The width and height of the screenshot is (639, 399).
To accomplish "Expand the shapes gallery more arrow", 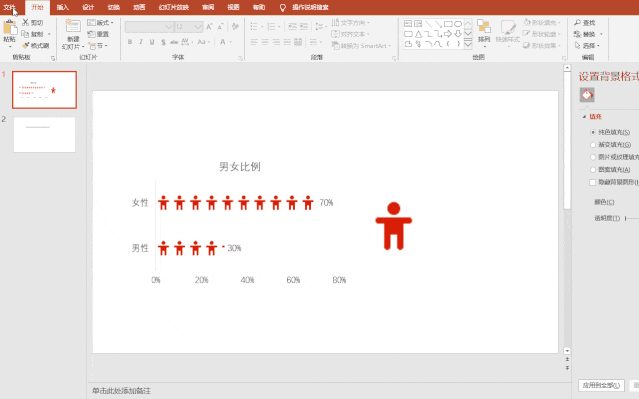I will [468, 44].
